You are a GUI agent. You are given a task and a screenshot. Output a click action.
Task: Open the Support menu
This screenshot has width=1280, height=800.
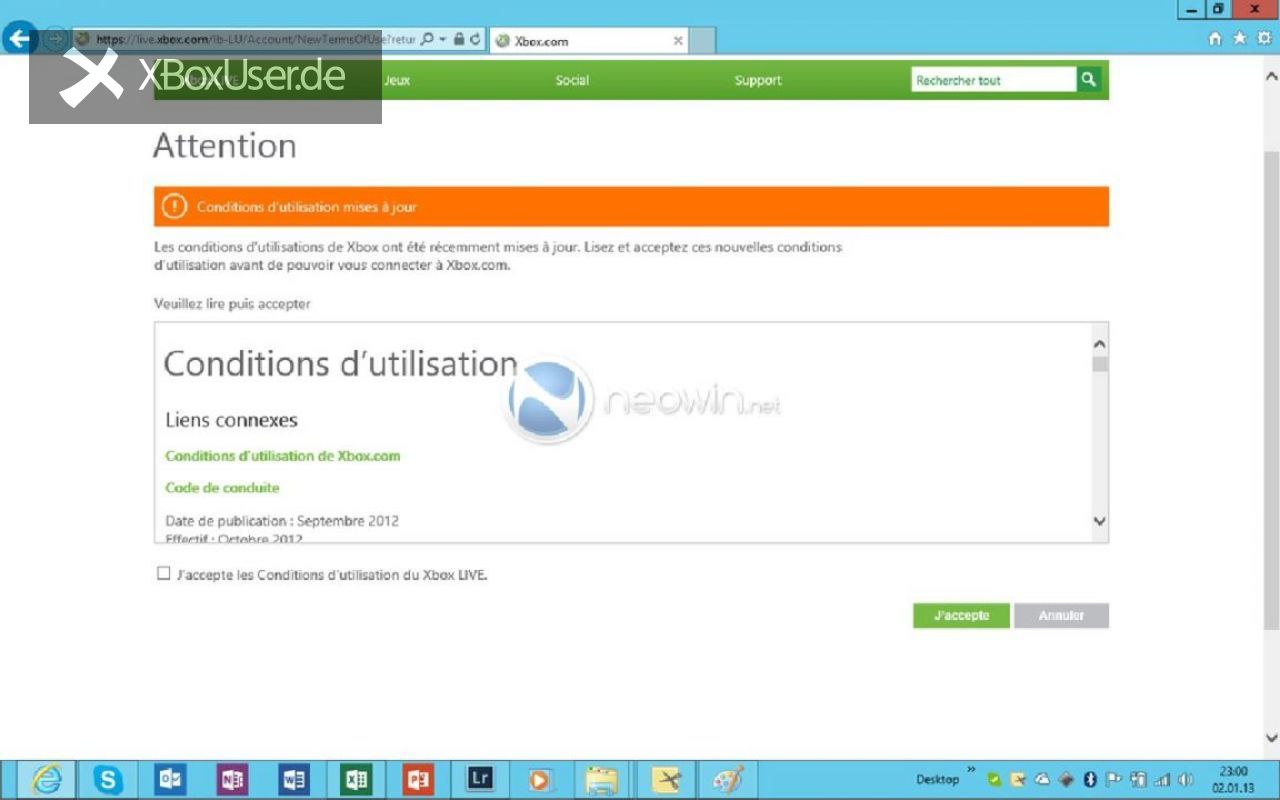[x=758, y=80]
